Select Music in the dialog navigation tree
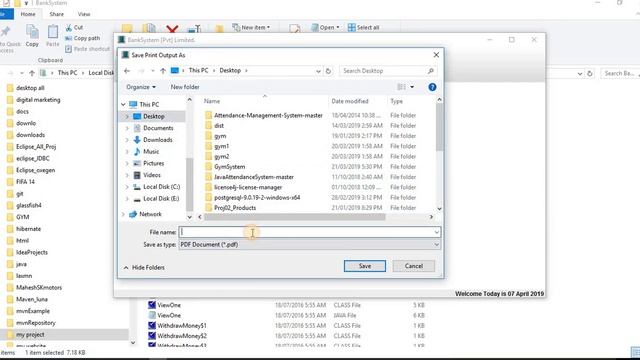Viewport: 640px width, 360px height. point(151,151)
